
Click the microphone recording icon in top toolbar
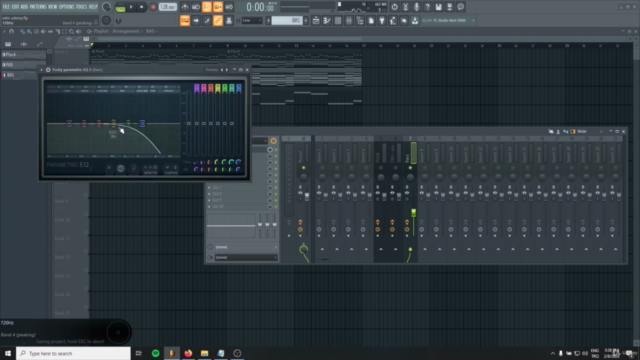(416, 7)
